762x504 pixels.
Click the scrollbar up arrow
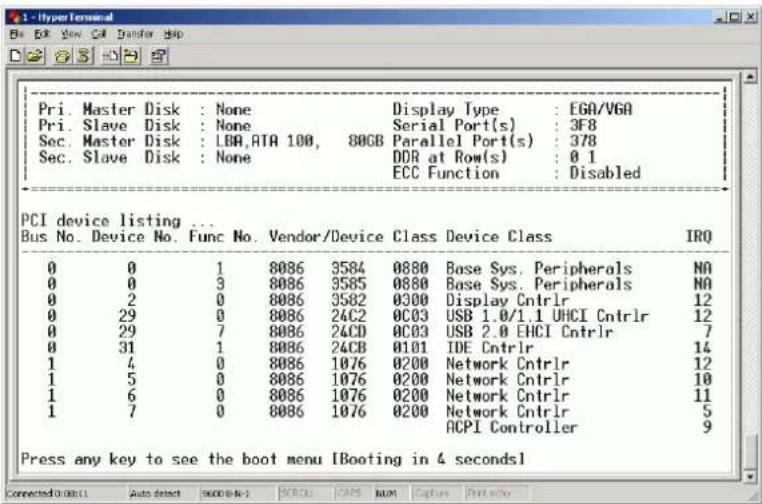click(750, 77)
